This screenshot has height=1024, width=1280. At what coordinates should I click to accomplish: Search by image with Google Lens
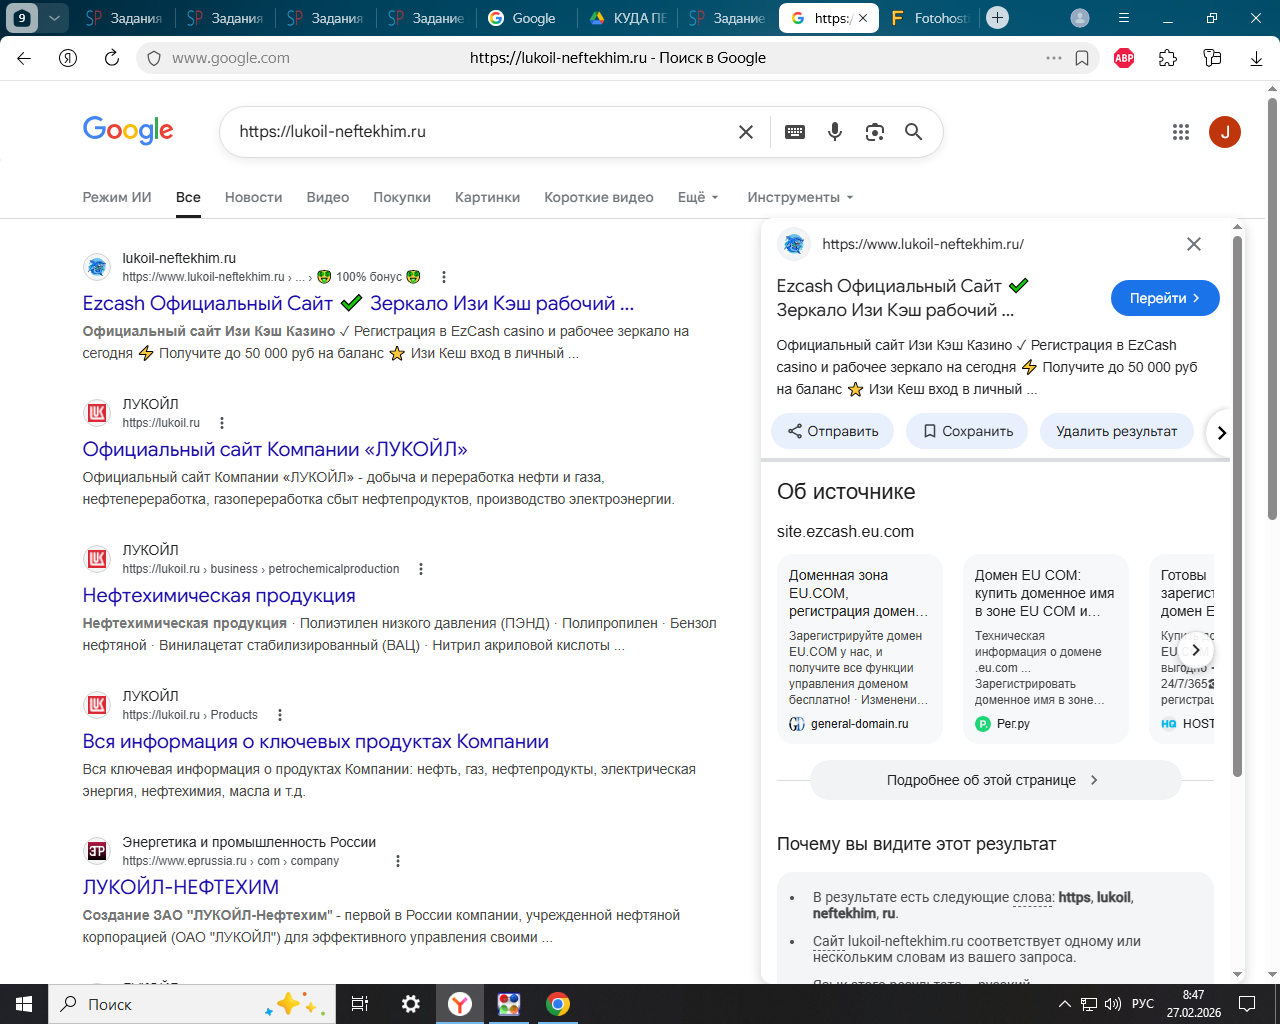[875, 132]
